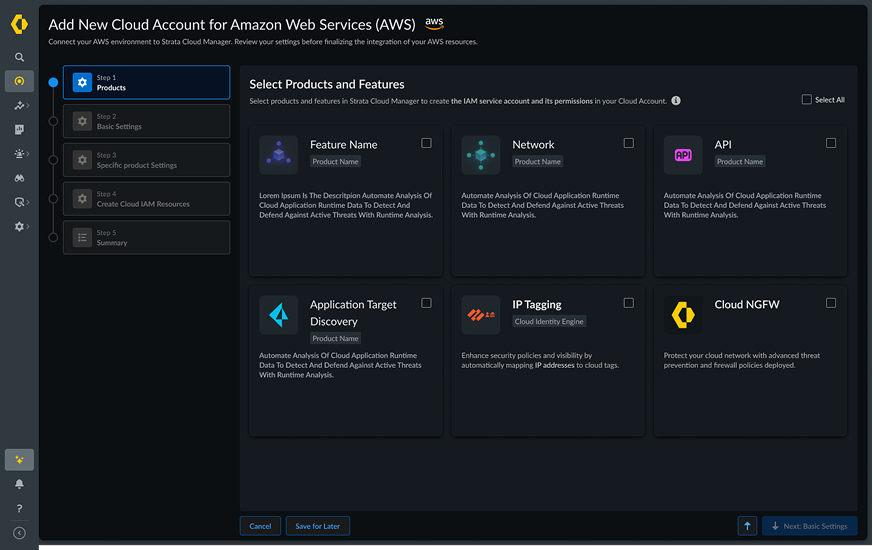
Task: Click the sparkle AI assistant icon
Action: 19,460
